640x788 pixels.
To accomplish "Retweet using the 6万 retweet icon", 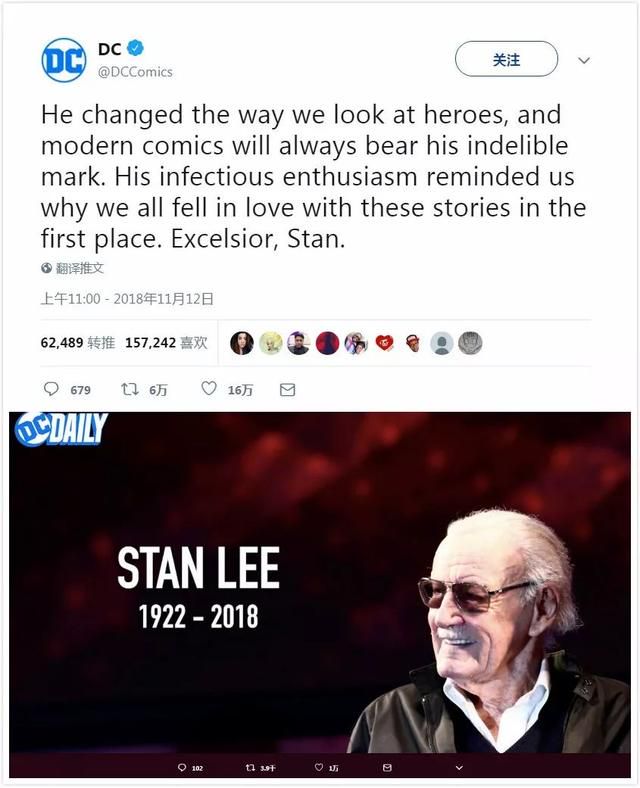I will pyautogui.click(x=130, y=389).
